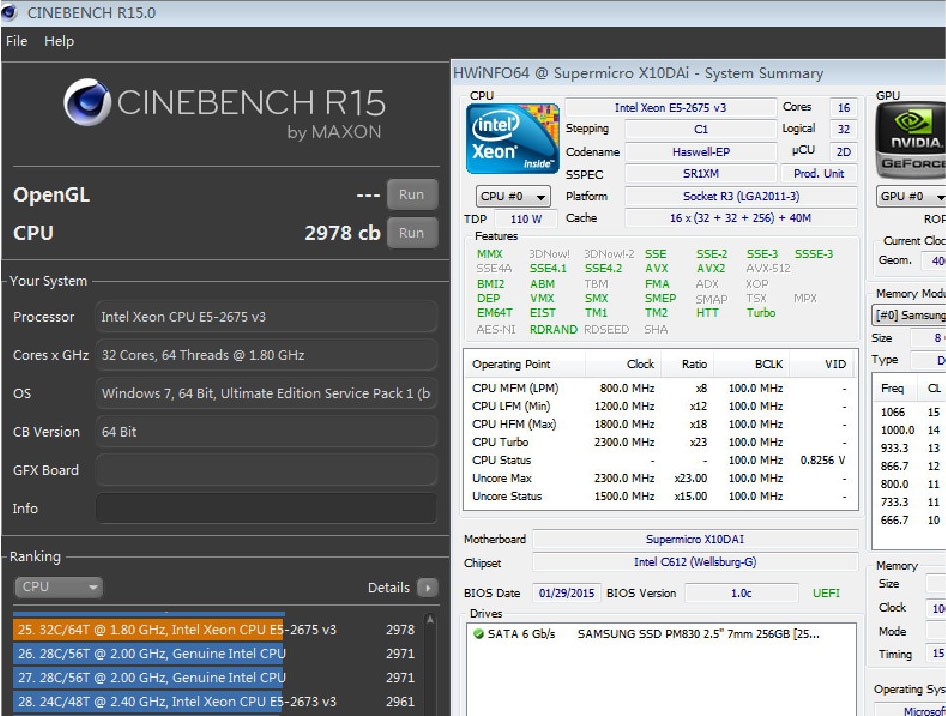Click the VID column header
The image size is (946, 716).
(x=823, y=364)
